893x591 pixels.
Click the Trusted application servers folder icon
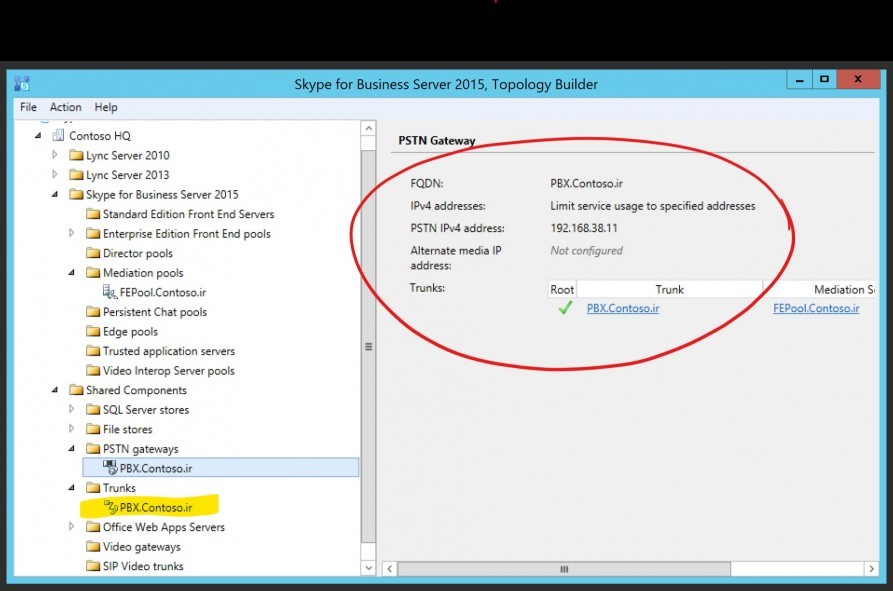point(93,351)
